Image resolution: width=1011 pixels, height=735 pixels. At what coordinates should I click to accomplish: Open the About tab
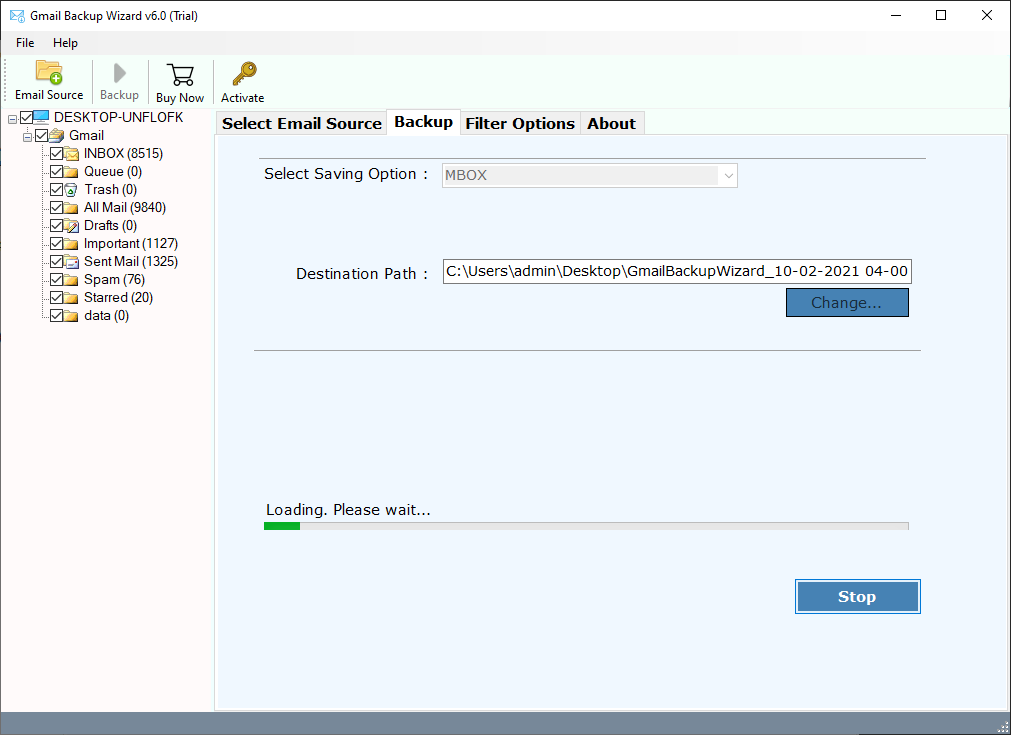[611, 123]
